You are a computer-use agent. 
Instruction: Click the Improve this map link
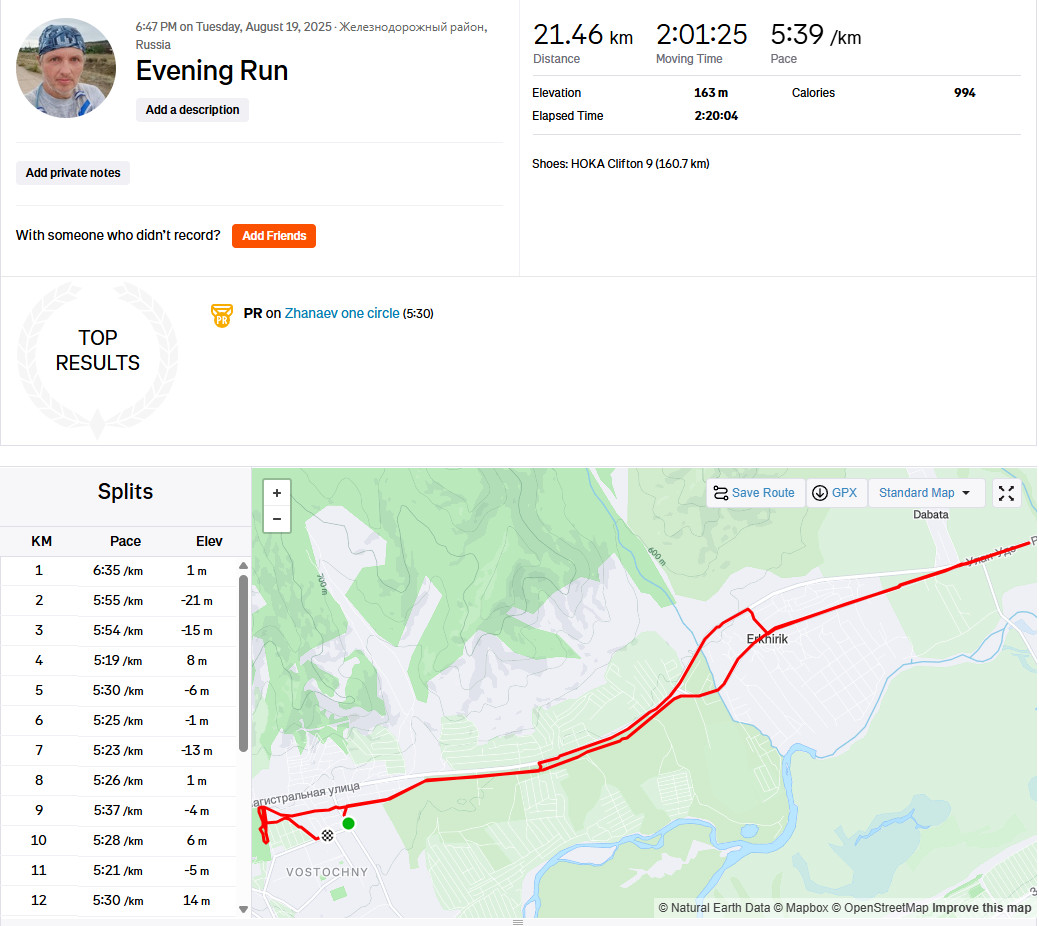981,907
